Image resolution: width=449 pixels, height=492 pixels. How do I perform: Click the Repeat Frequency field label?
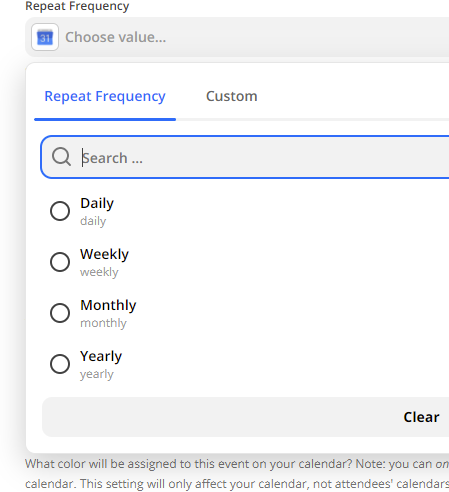point(77,6)
